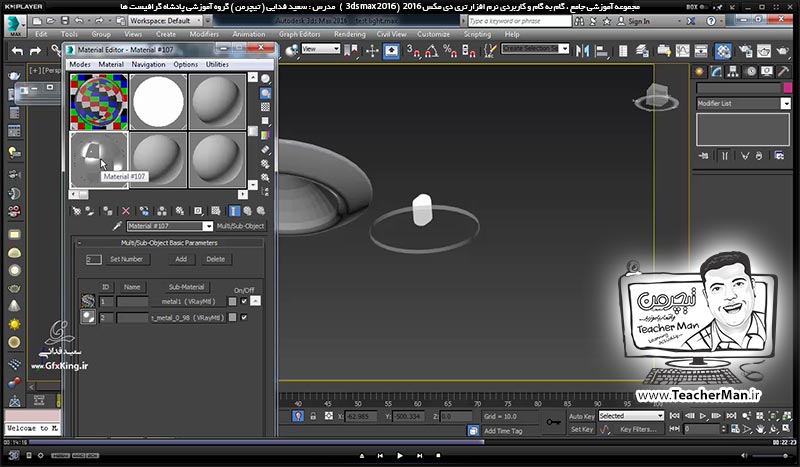Click 3ds Max application logo button
800x467 pixels.
(15, 26)
